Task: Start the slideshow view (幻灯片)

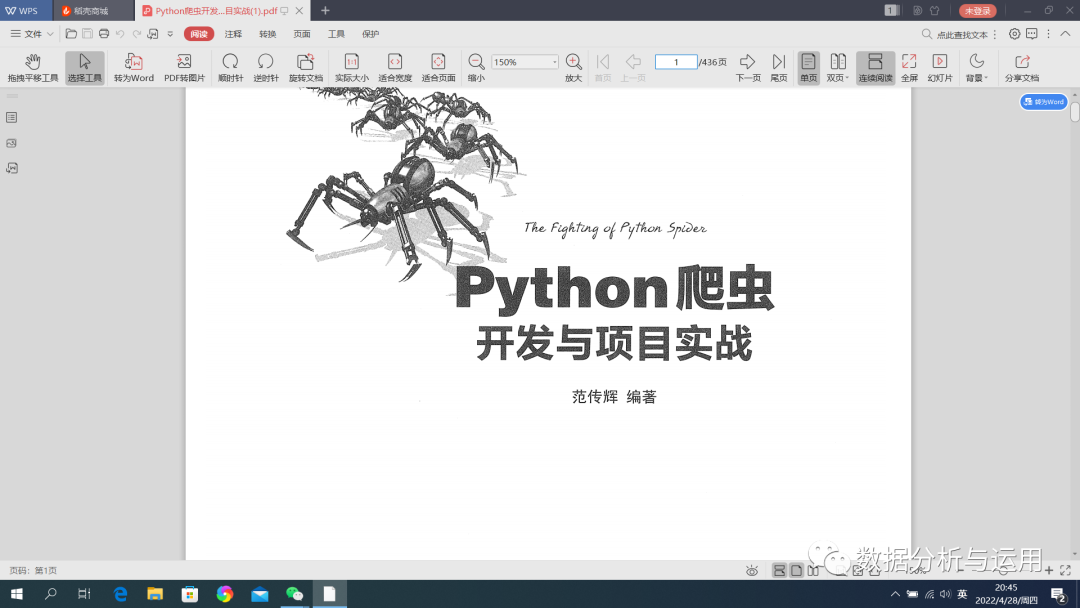Action: click(x=939, y=67)
